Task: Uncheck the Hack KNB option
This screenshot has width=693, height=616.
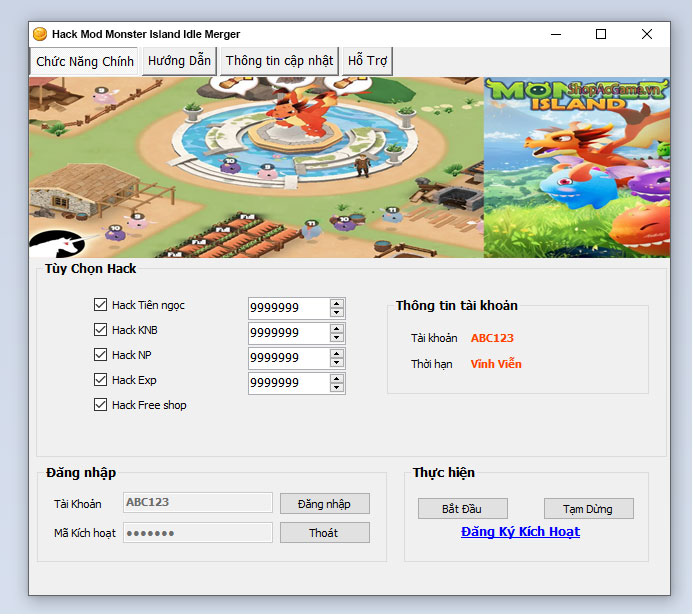Action: (100, 330)
